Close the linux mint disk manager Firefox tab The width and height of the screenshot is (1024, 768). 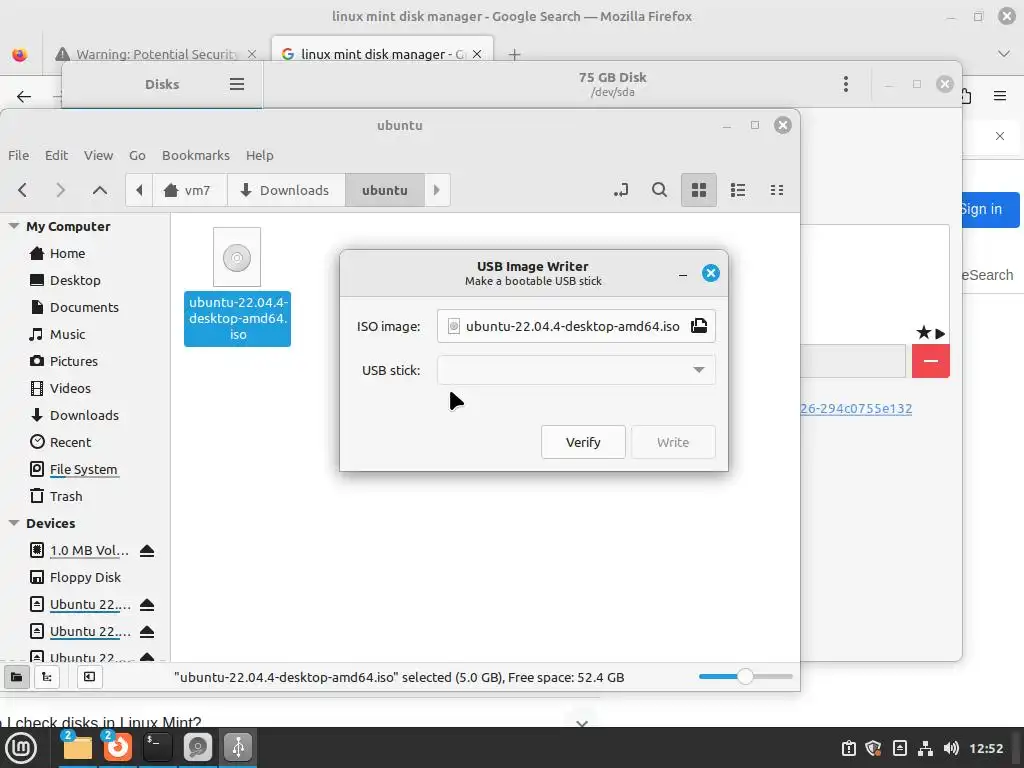point(477,54)
